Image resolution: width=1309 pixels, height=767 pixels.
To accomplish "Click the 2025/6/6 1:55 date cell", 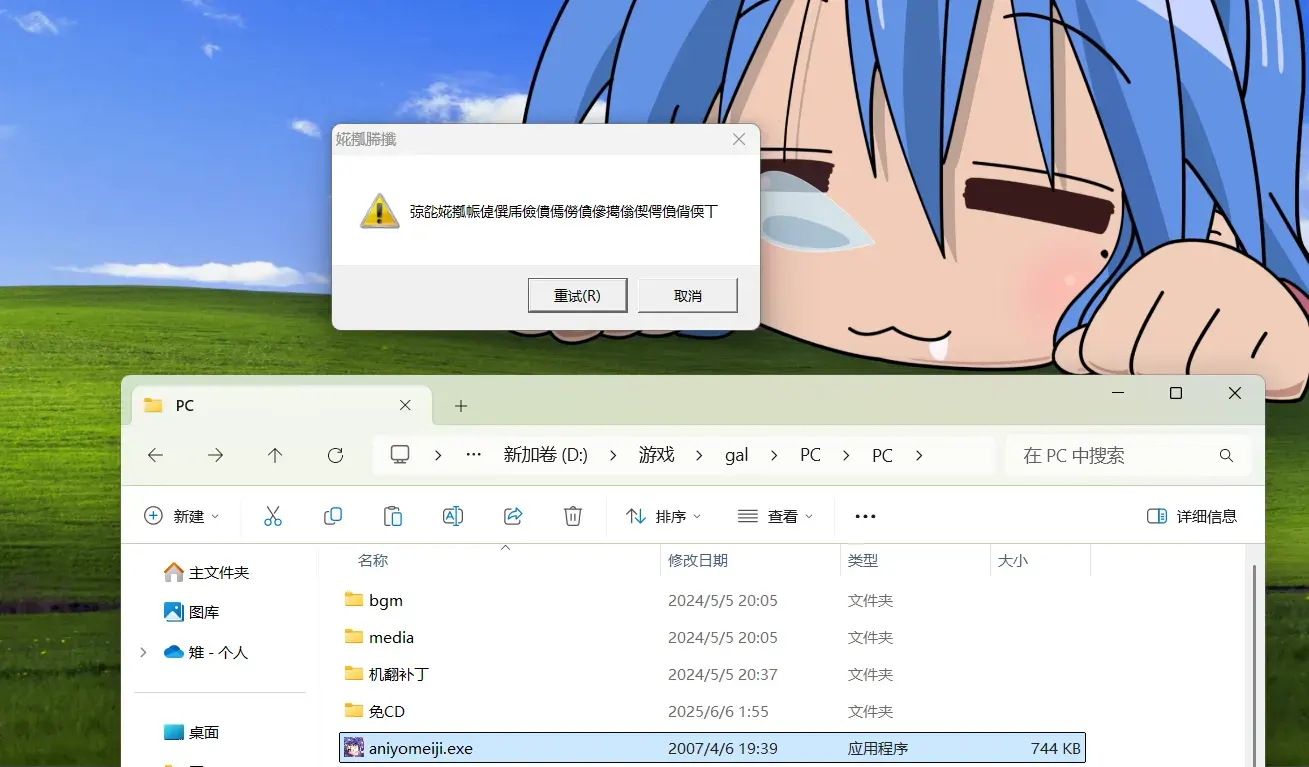I will click(x=718, y=711).
